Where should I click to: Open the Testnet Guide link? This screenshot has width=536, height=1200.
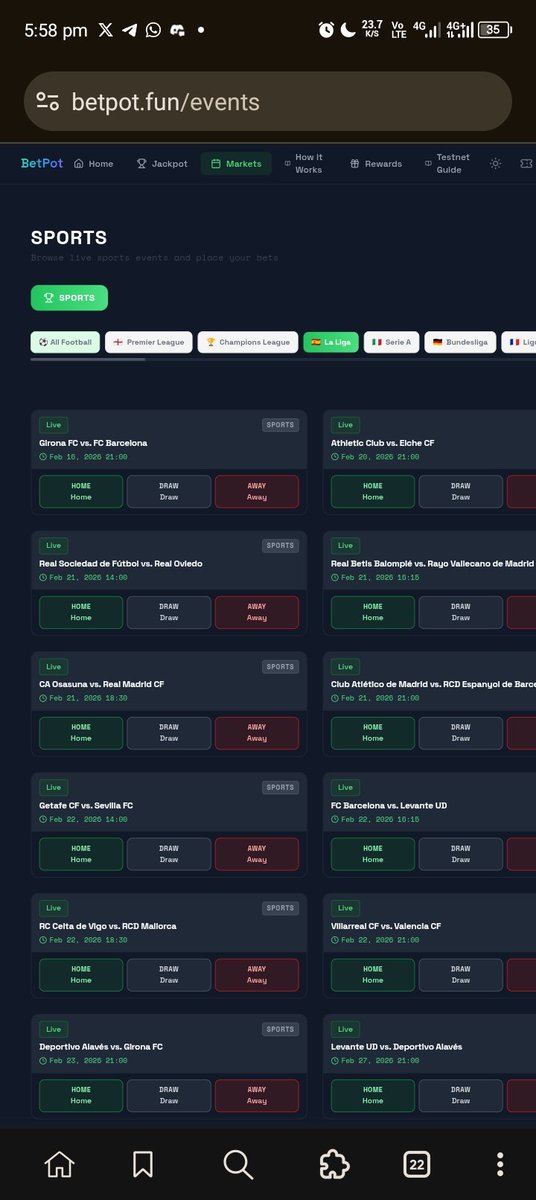tap(446, 163)
